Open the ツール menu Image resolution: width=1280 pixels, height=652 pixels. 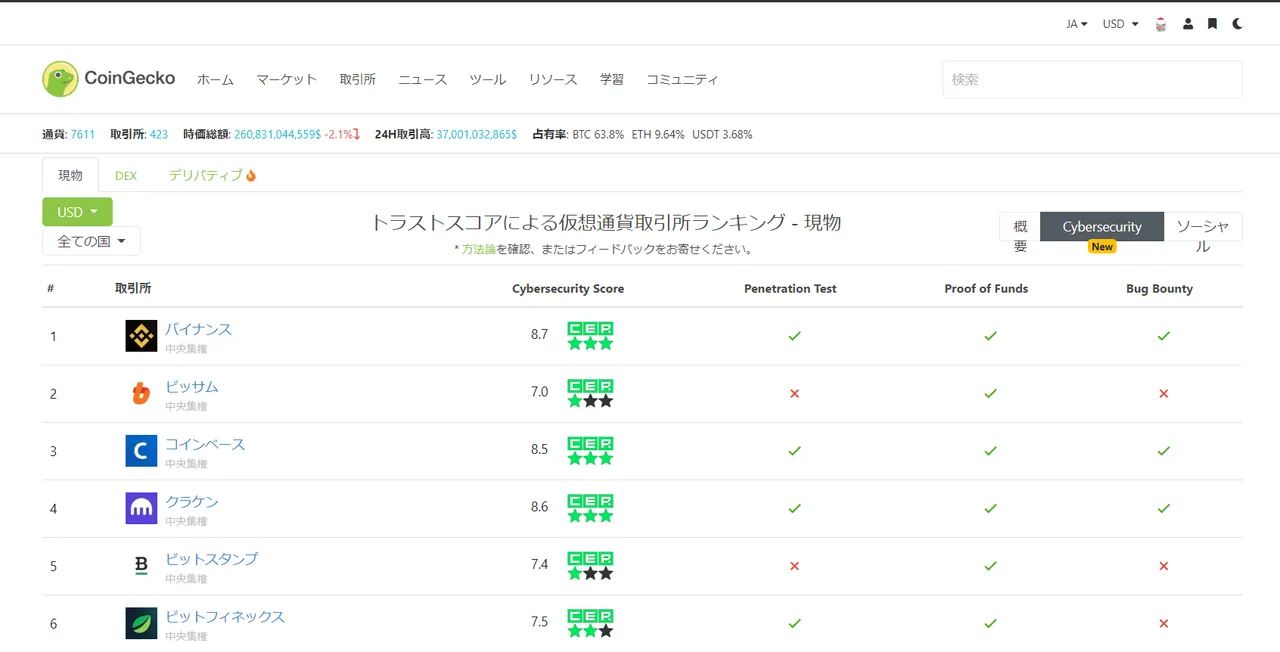(488, 79)
